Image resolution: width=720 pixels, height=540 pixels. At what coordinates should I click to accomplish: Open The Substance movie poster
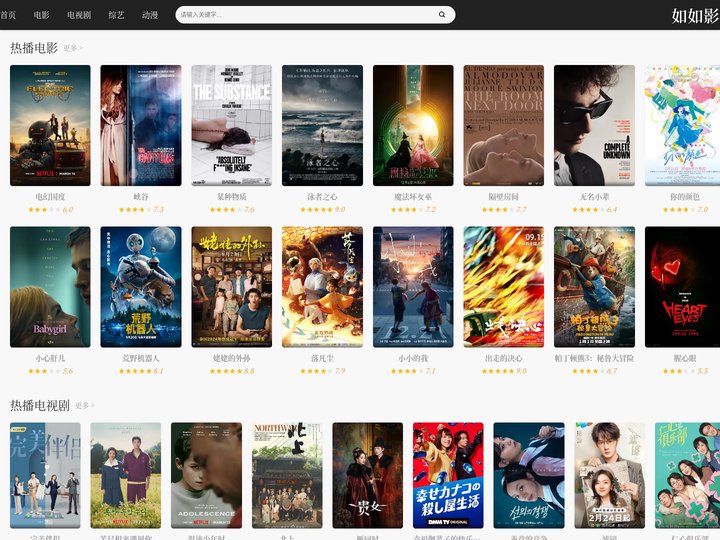tap(231, 125)
